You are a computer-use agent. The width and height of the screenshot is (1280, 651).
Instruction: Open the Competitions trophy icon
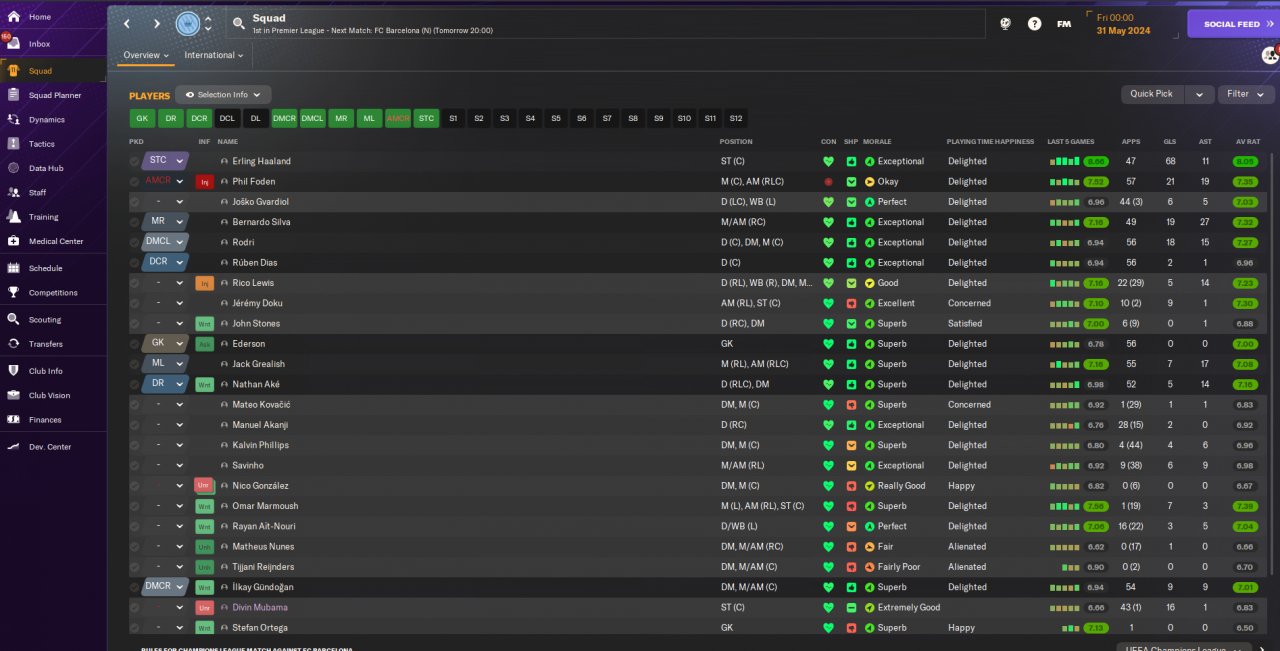click(x=13, y=293)
